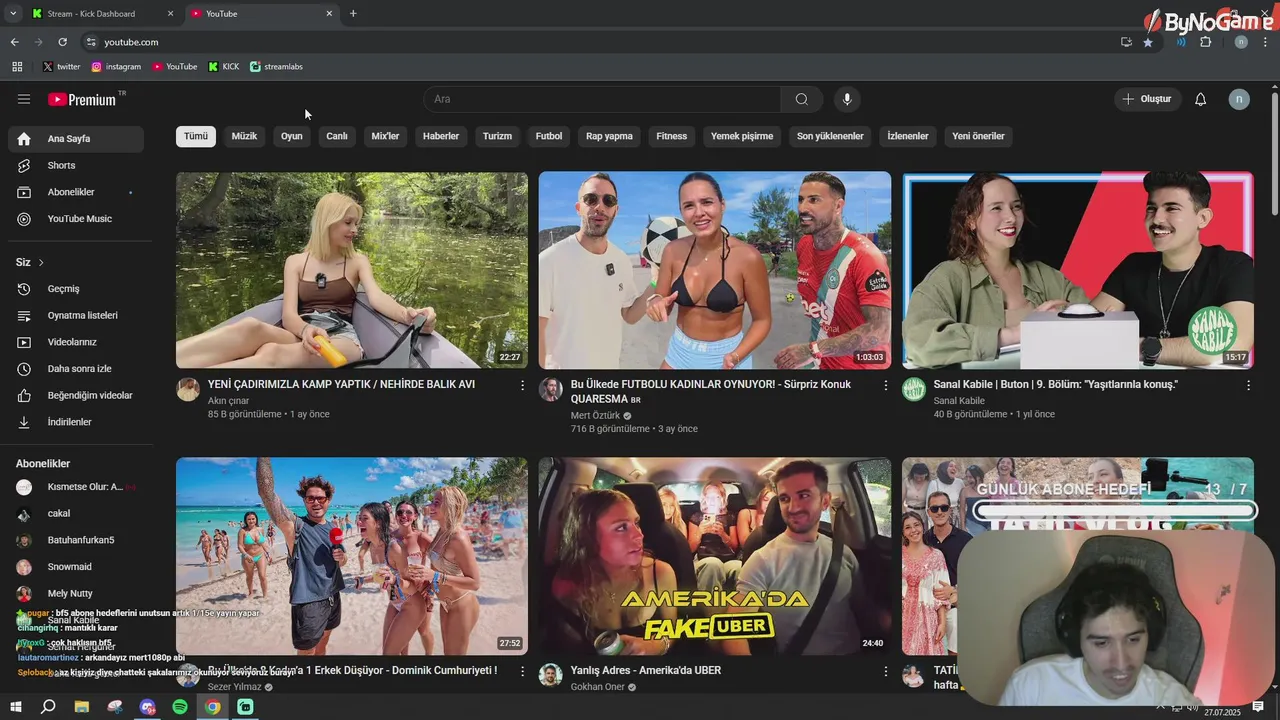Select the Müzik filter chip
Screen dimensions: 1280x720
point(244,136)
